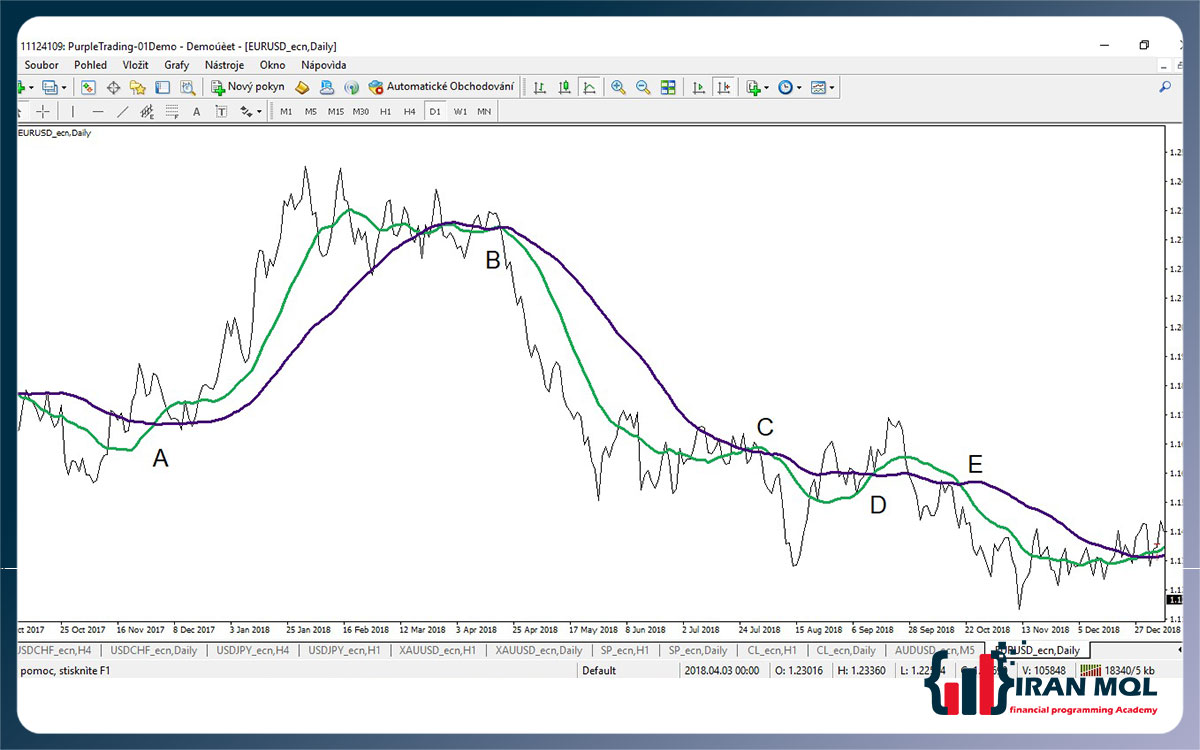Open the Okno menu
The width and height of the screenshot is (1200, 750).
click(x=272, y=65)
